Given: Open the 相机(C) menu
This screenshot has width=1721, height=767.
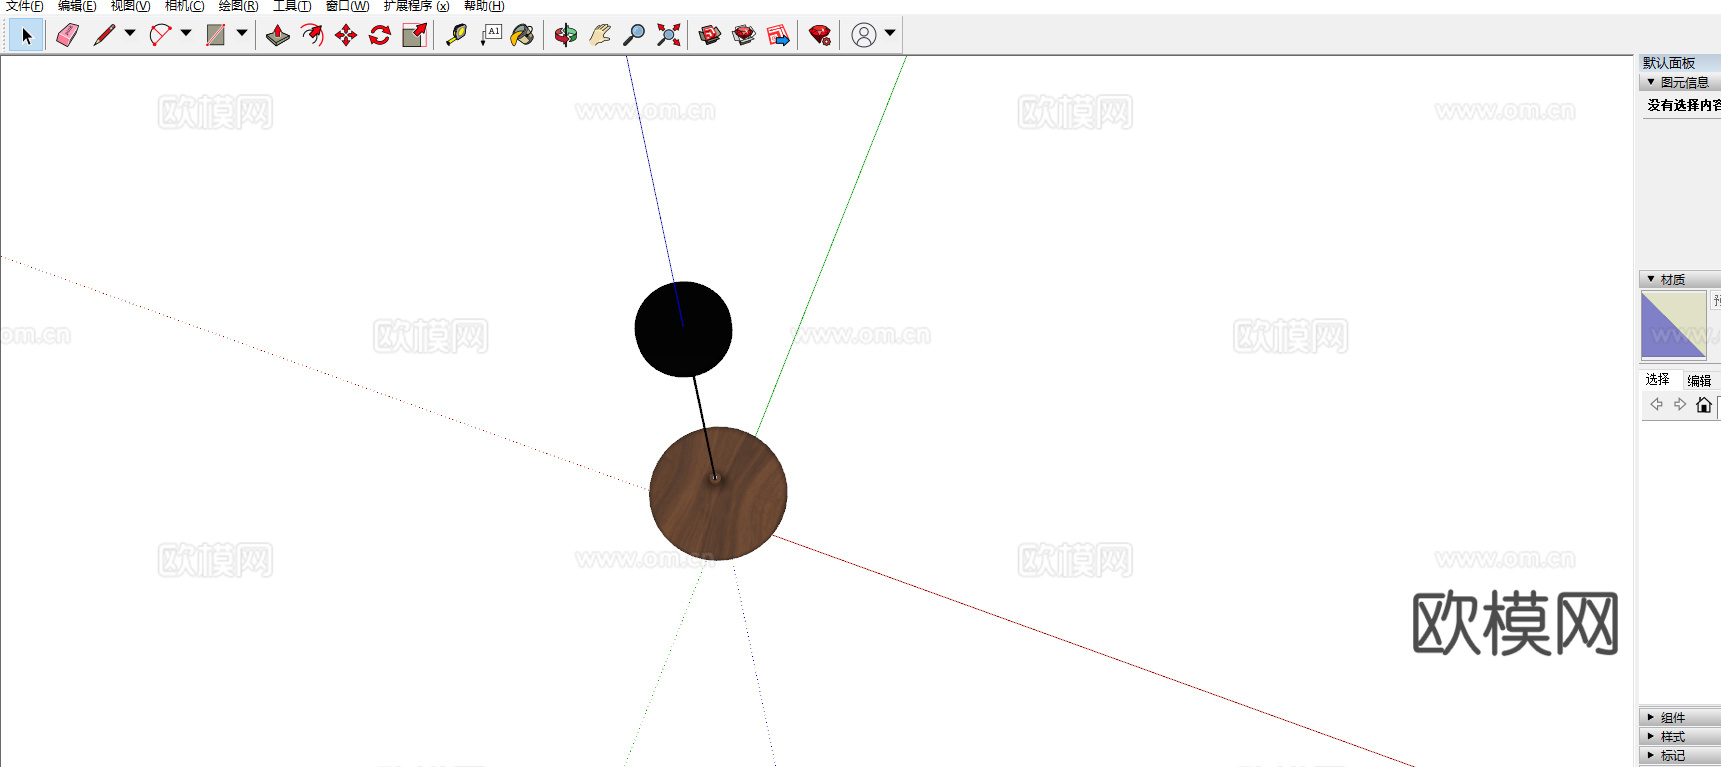Looking at the screenshot, I should (x=184, y=6).
